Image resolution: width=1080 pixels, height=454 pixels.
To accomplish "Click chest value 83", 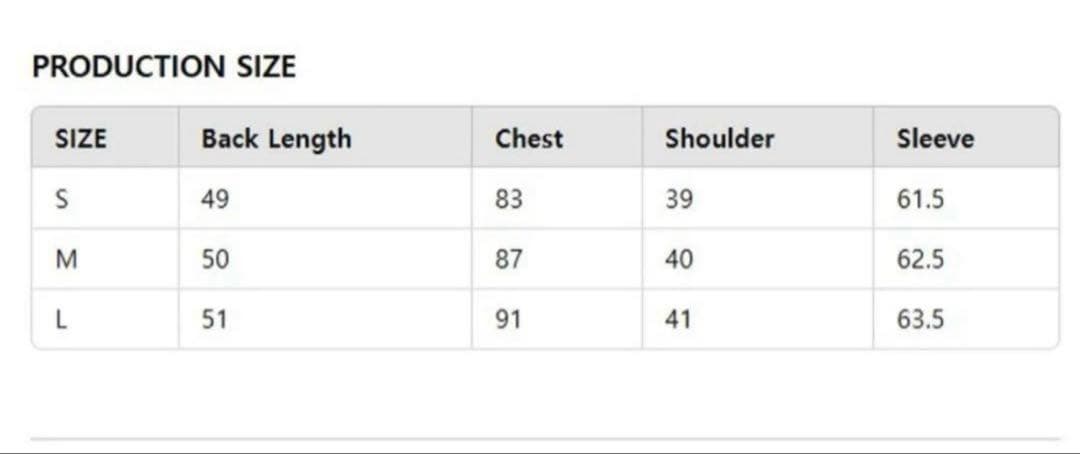I will [508, 200].
